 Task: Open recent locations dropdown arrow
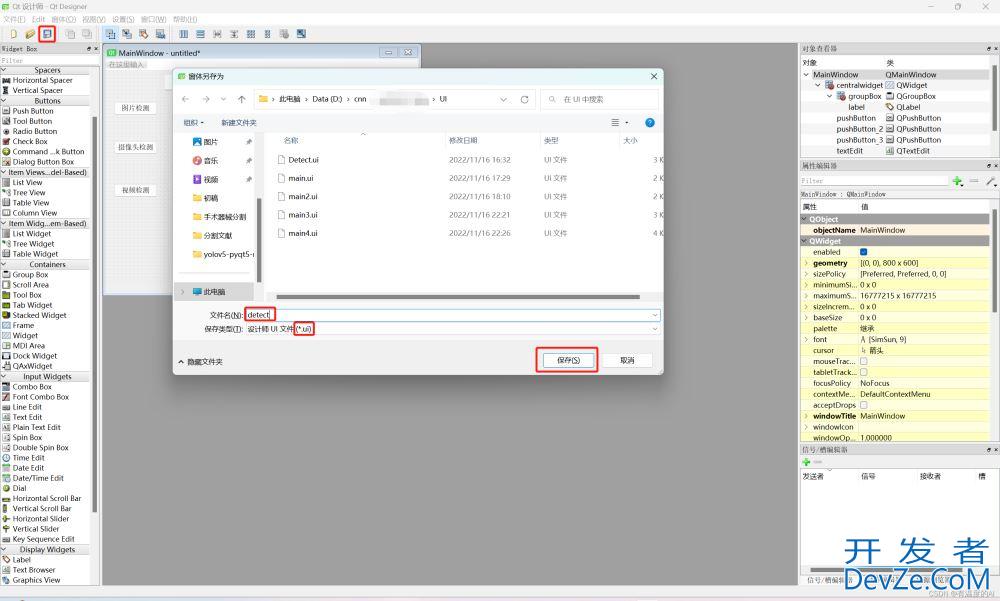pyautogui.click(x=223, y=100)
